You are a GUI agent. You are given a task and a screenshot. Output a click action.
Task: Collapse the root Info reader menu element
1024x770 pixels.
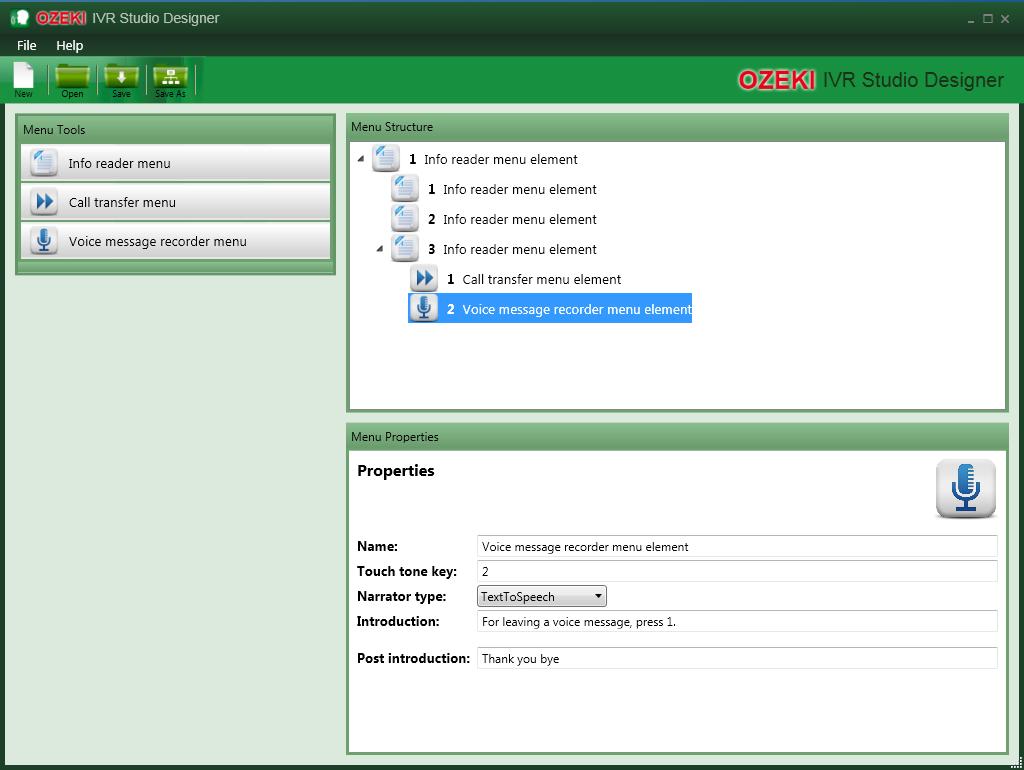click(x=361, y=159)
